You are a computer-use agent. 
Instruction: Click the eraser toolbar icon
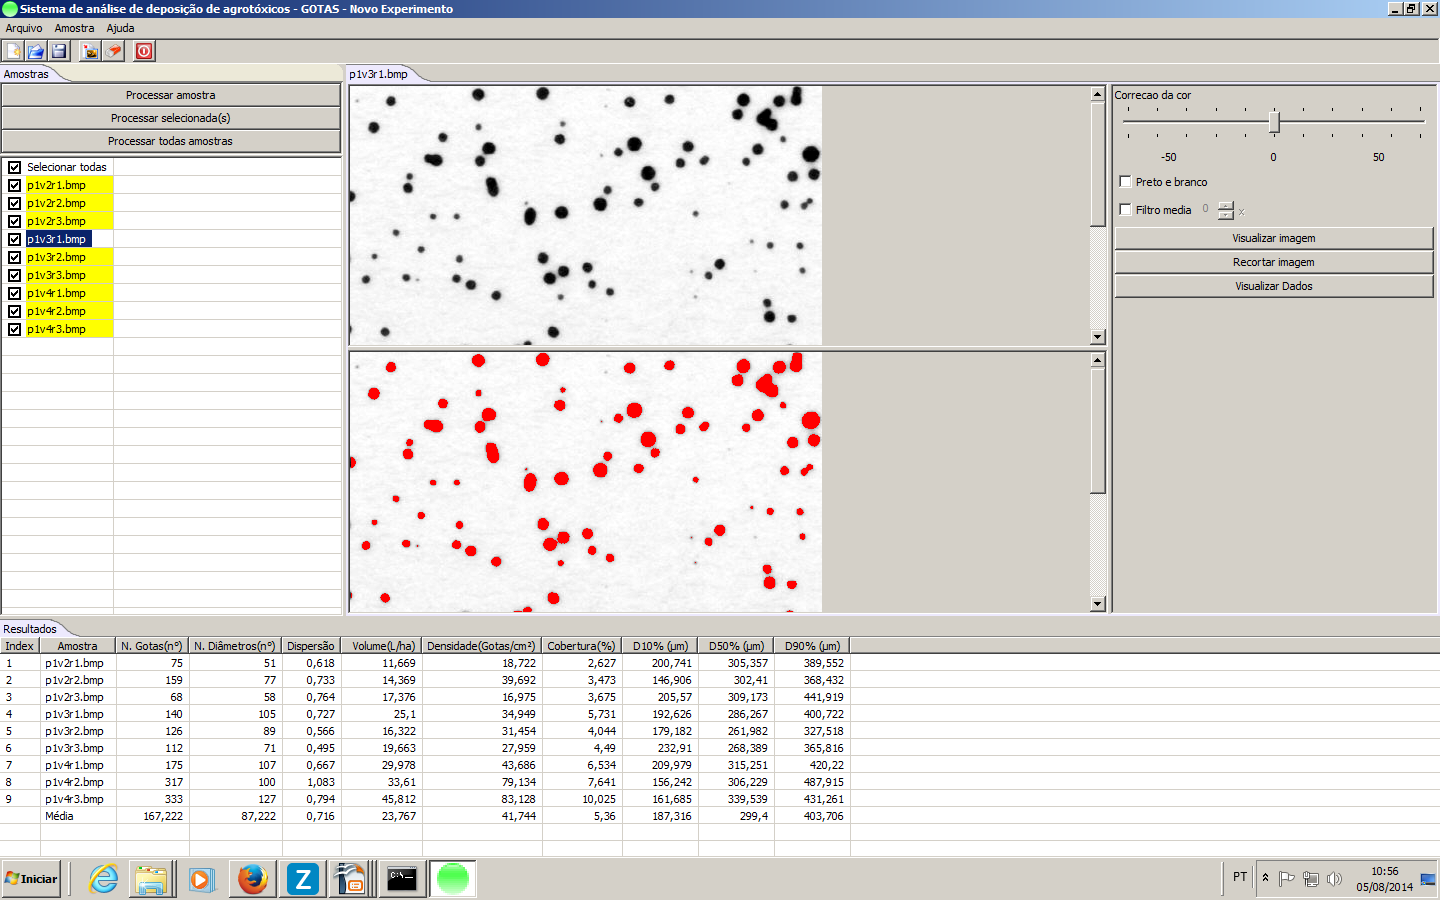point(114,51)
